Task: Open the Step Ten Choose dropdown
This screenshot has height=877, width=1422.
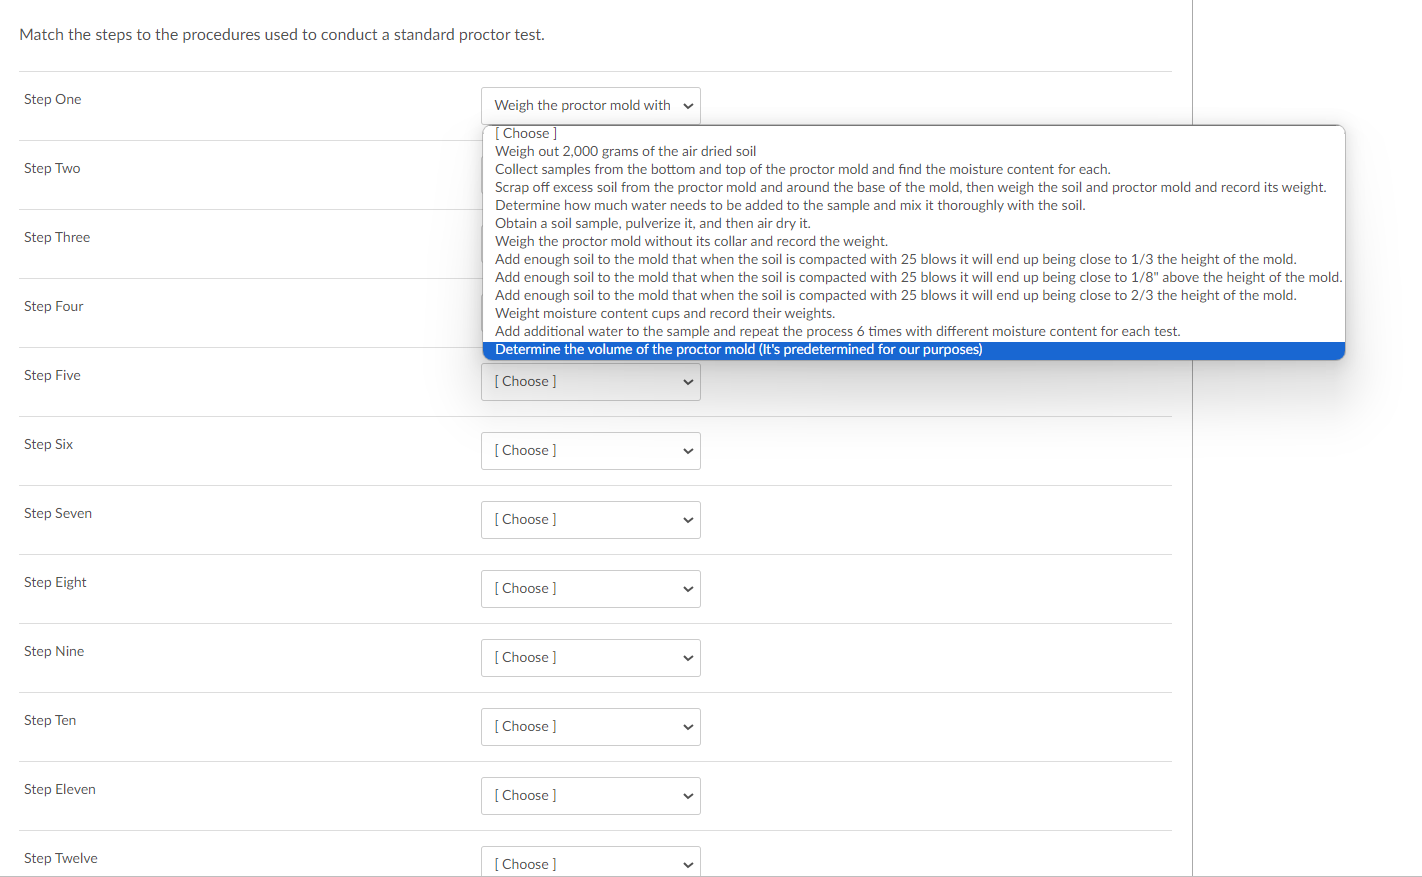Action: [590, 726]
